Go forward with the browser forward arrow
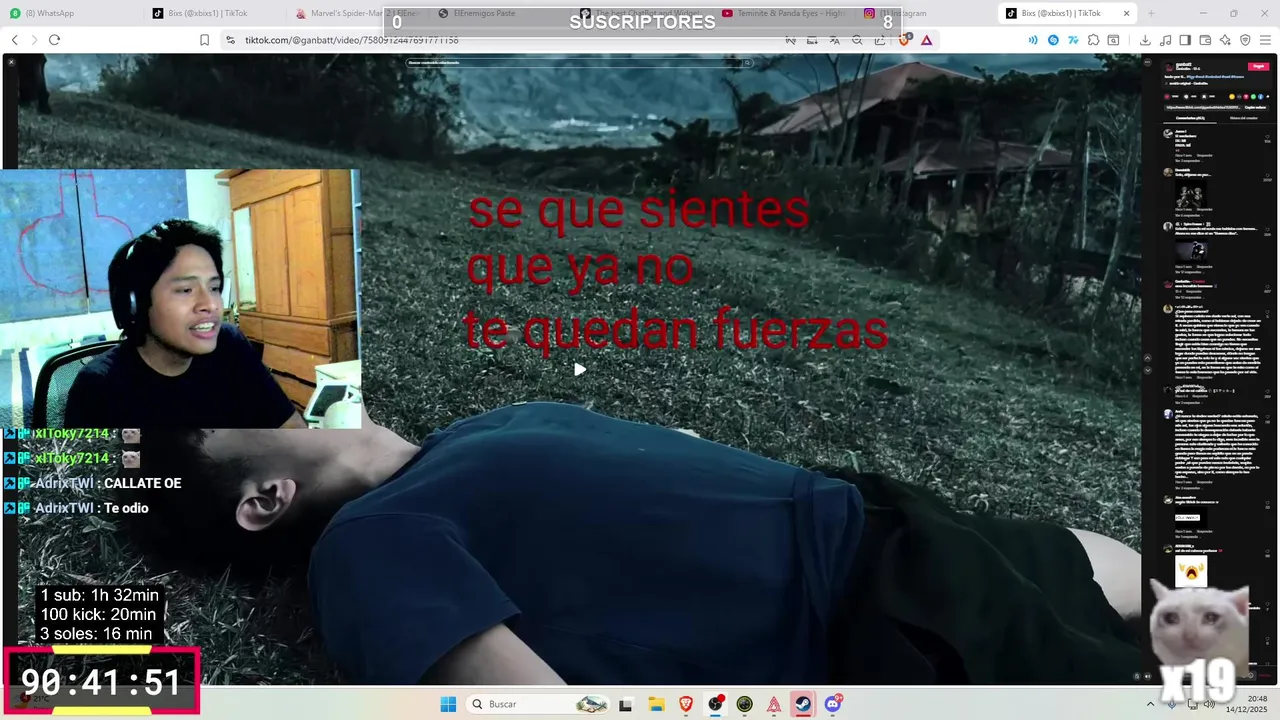The image size is (1280, 720). tap(34, 40)
